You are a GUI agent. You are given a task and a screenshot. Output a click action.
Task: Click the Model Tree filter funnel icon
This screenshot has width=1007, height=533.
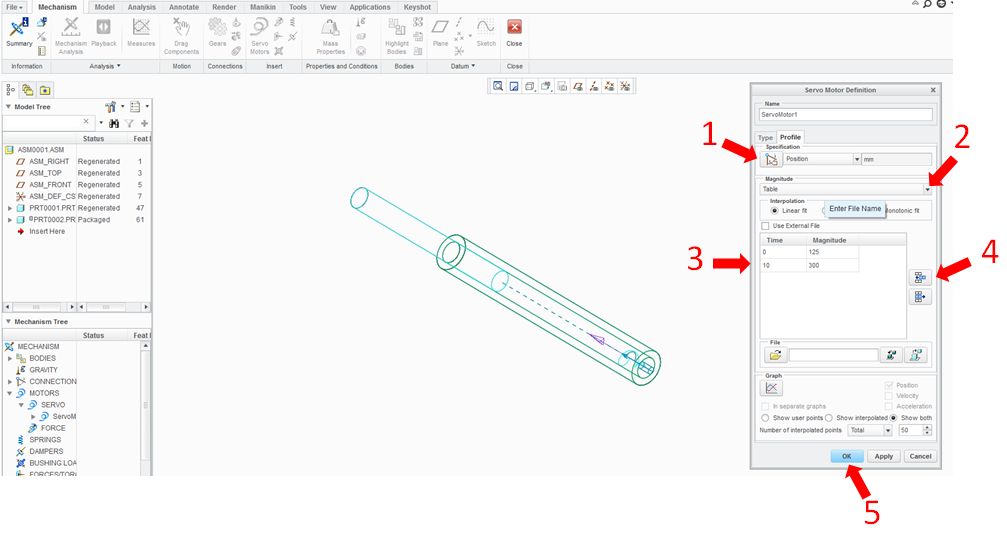pyautogui.click(x=129, y=123)
